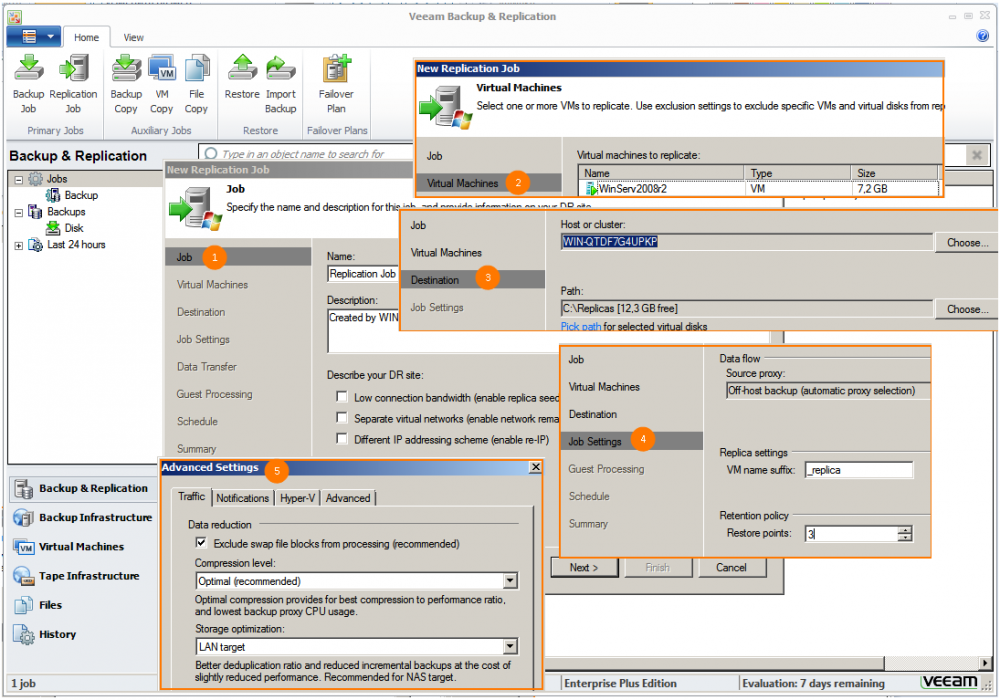This screenshot has width=1000, height=700.
Task: Click the search magnifier icon
Action: click(211, 154)
